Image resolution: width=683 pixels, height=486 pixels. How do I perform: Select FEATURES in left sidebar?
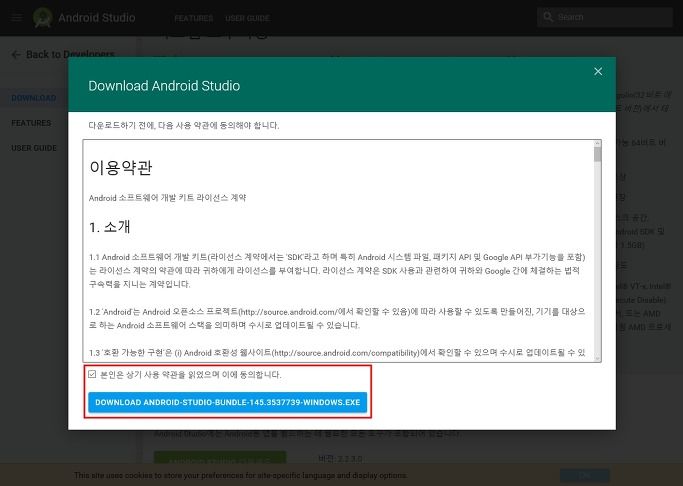coord(31,123)
